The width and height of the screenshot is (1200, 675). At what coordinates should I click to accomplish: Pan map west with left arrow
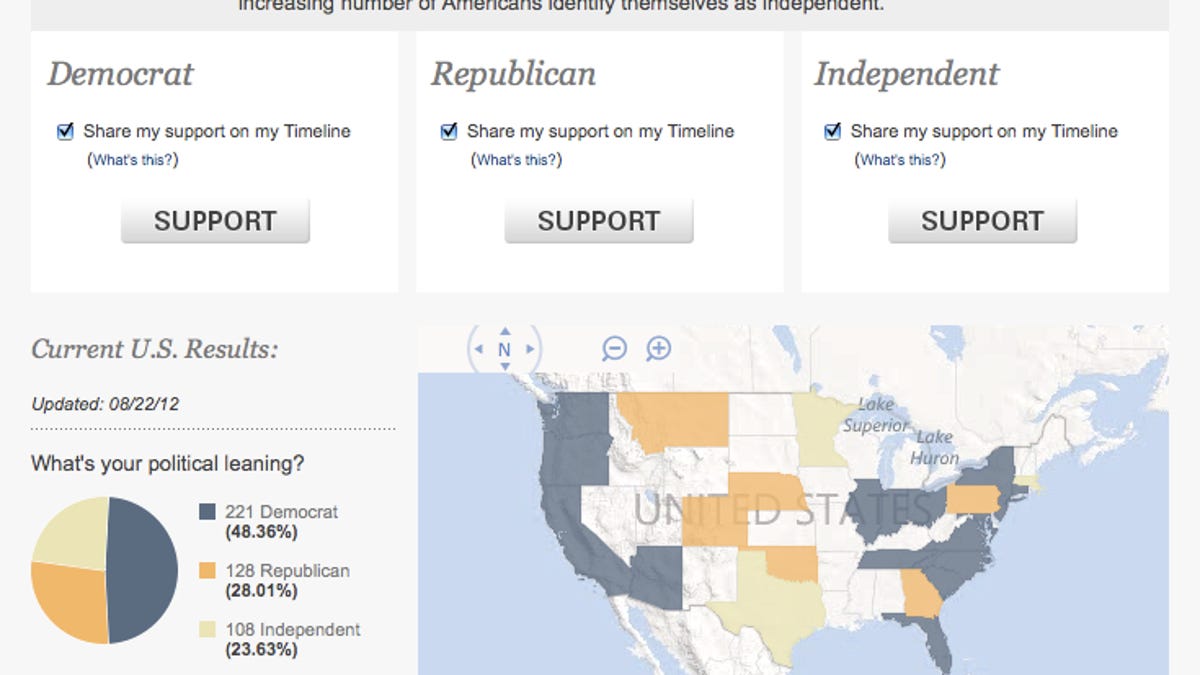(479, 349)
